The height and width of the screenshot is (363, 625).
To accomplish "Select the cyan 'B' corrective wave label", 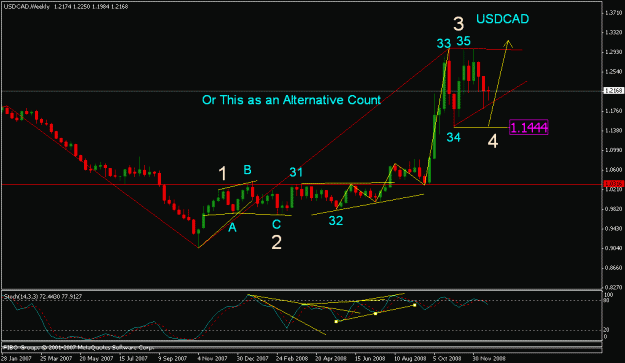I will [247, 170].
